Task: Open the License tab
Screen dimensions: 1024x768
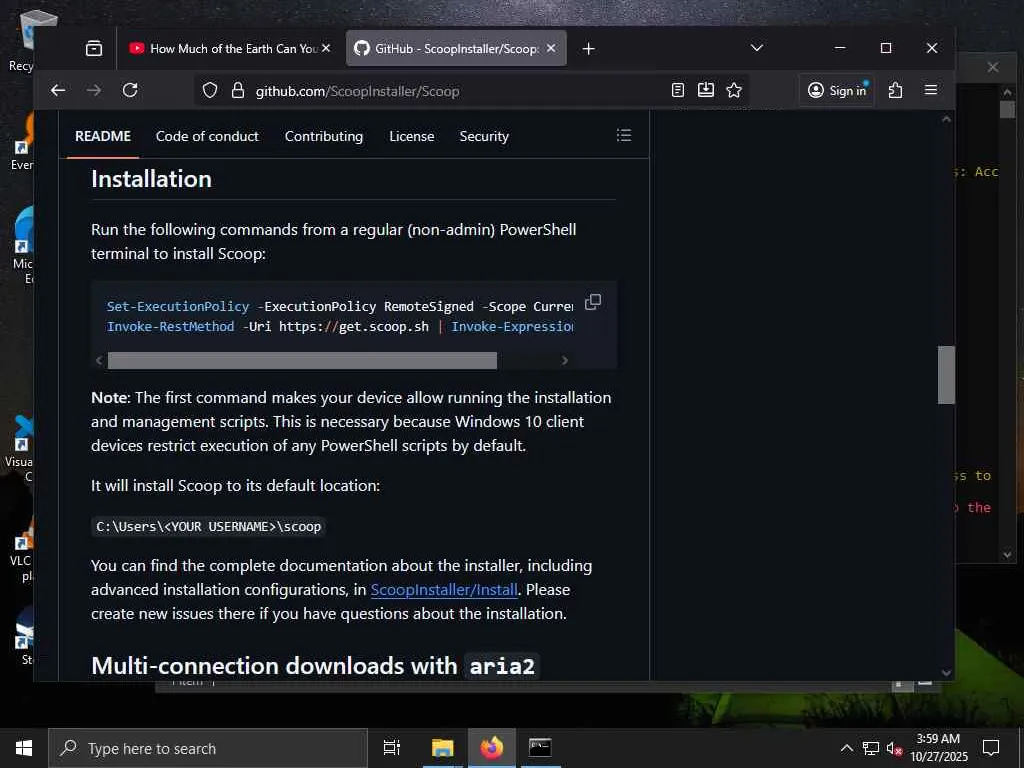Action: pyautogui.click(x=411, y=136)
